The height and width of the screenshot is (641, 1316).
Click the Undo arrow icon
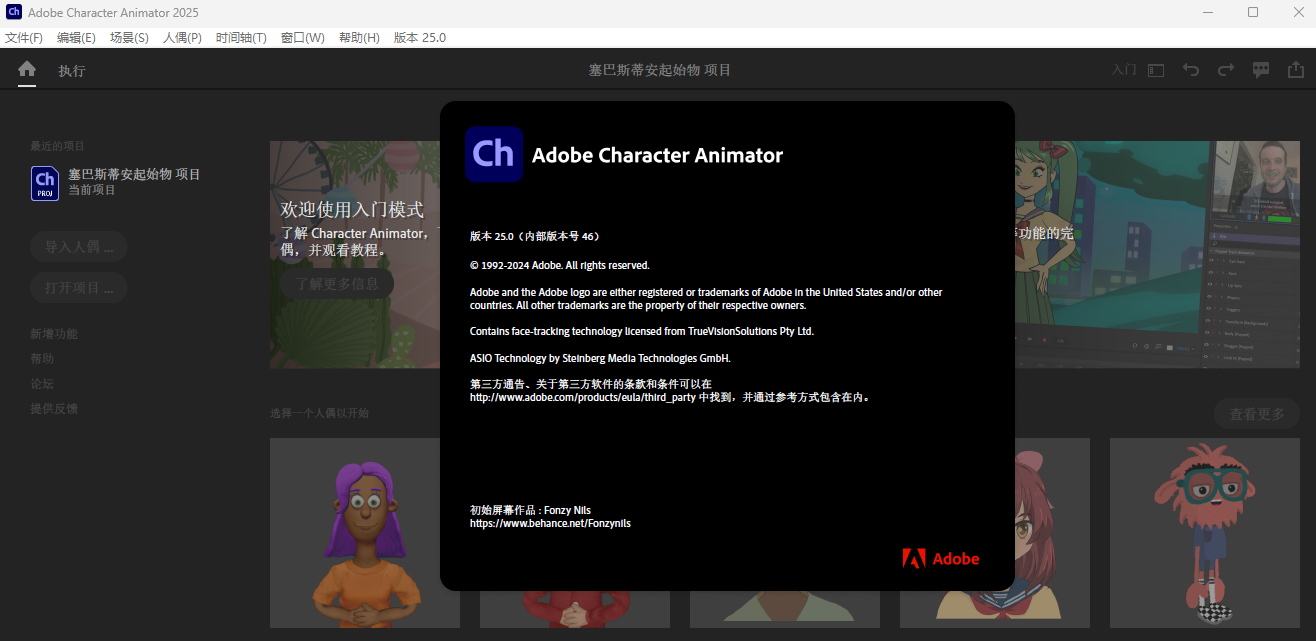pos(1191,70)
